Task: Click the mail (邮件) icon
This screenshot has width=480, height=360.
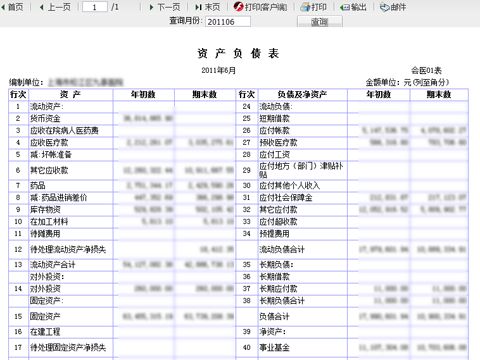Action: [x=385, y=7]
